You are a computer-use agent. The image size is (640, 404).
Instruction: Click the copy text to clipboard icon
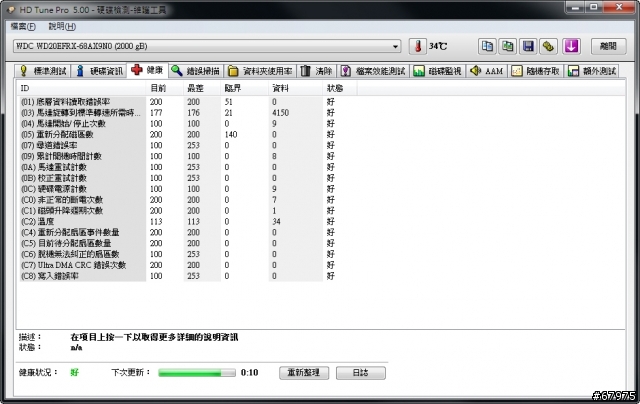[x=487, y=46]
